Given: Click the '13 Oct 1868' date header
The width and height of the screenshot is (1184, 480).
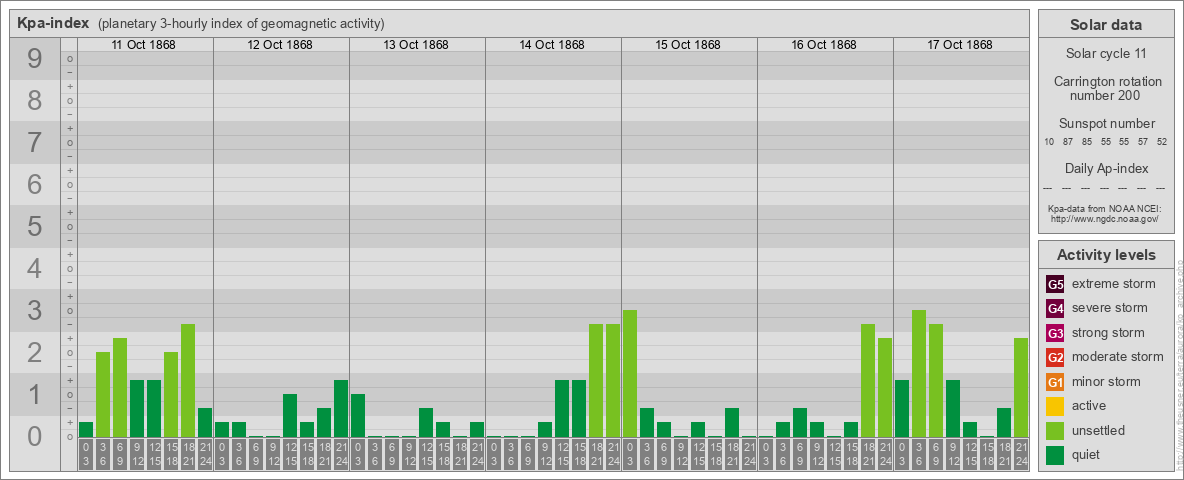Looking at the screenshot, I should coord(416,45).
